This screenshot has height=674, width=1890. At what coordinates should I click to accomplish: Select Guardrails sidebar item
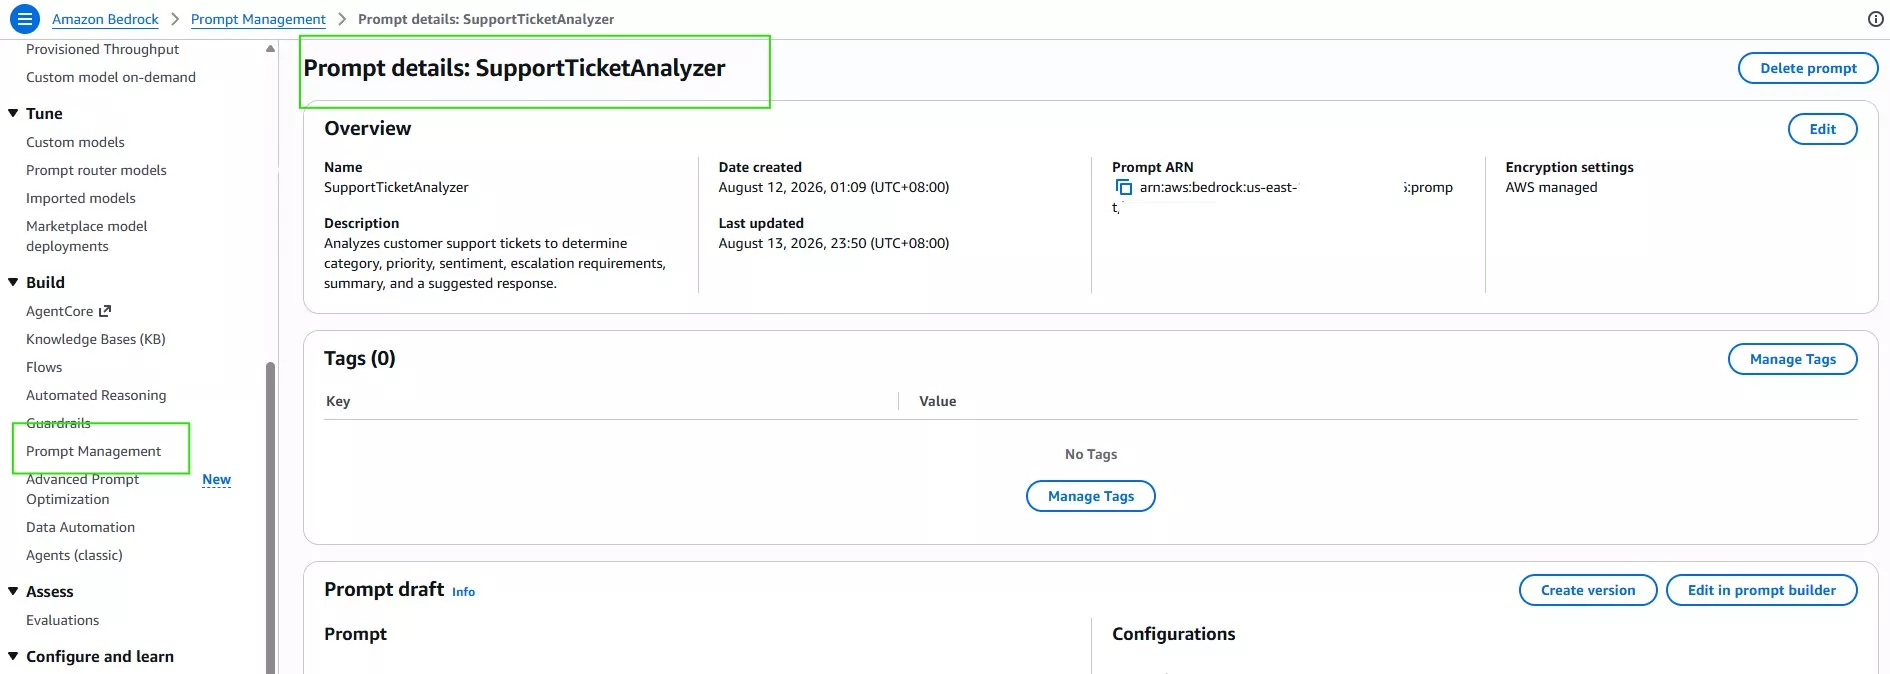point(58,423)
